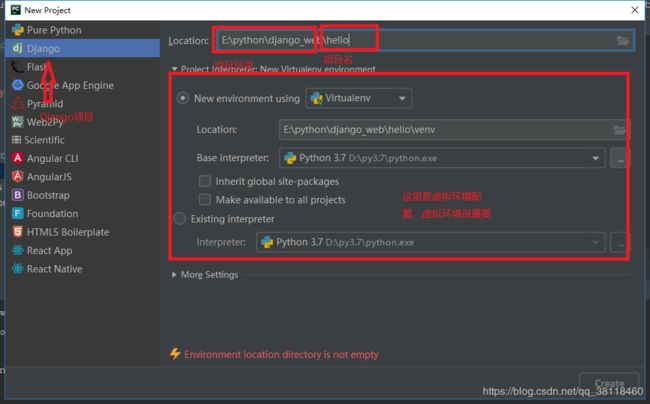
Task: Click the project Location path field
Action: click(425, 40)
